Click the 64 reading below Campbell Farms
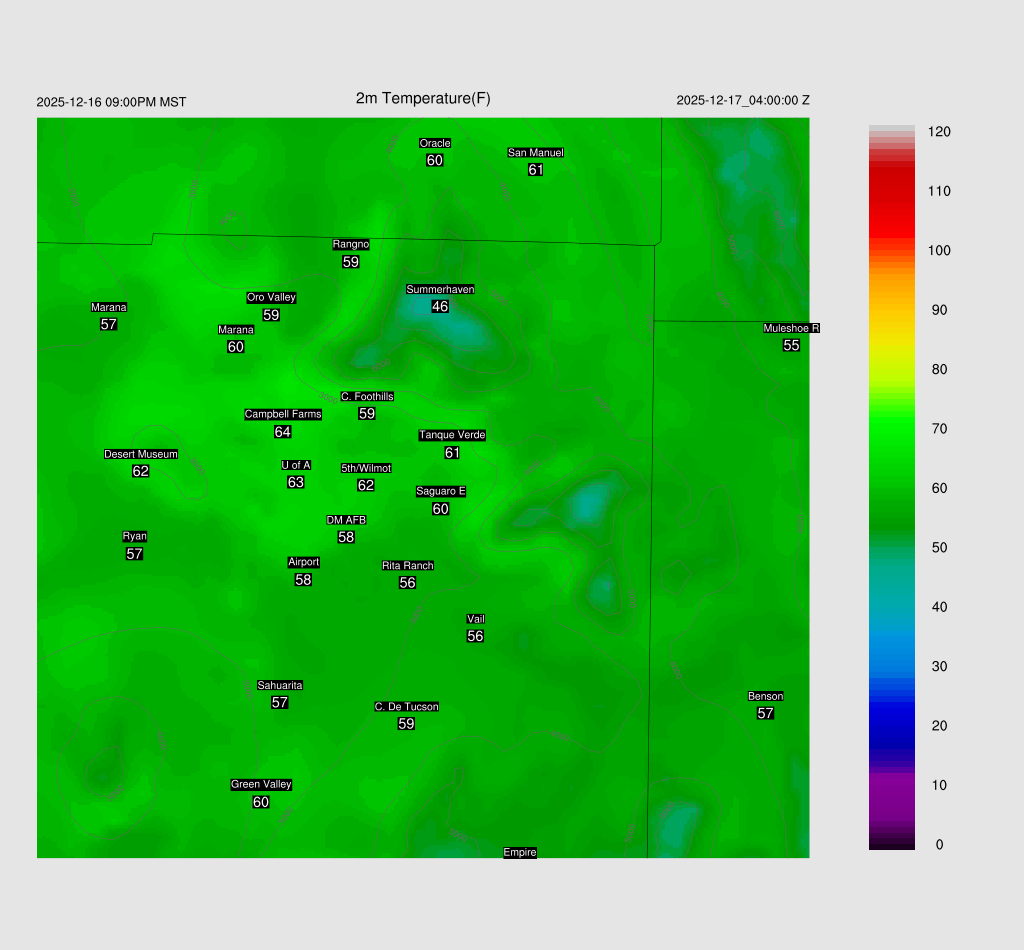Image resolution: width=1024 pixels, height=950 pixels. click(x=283, y=432)
